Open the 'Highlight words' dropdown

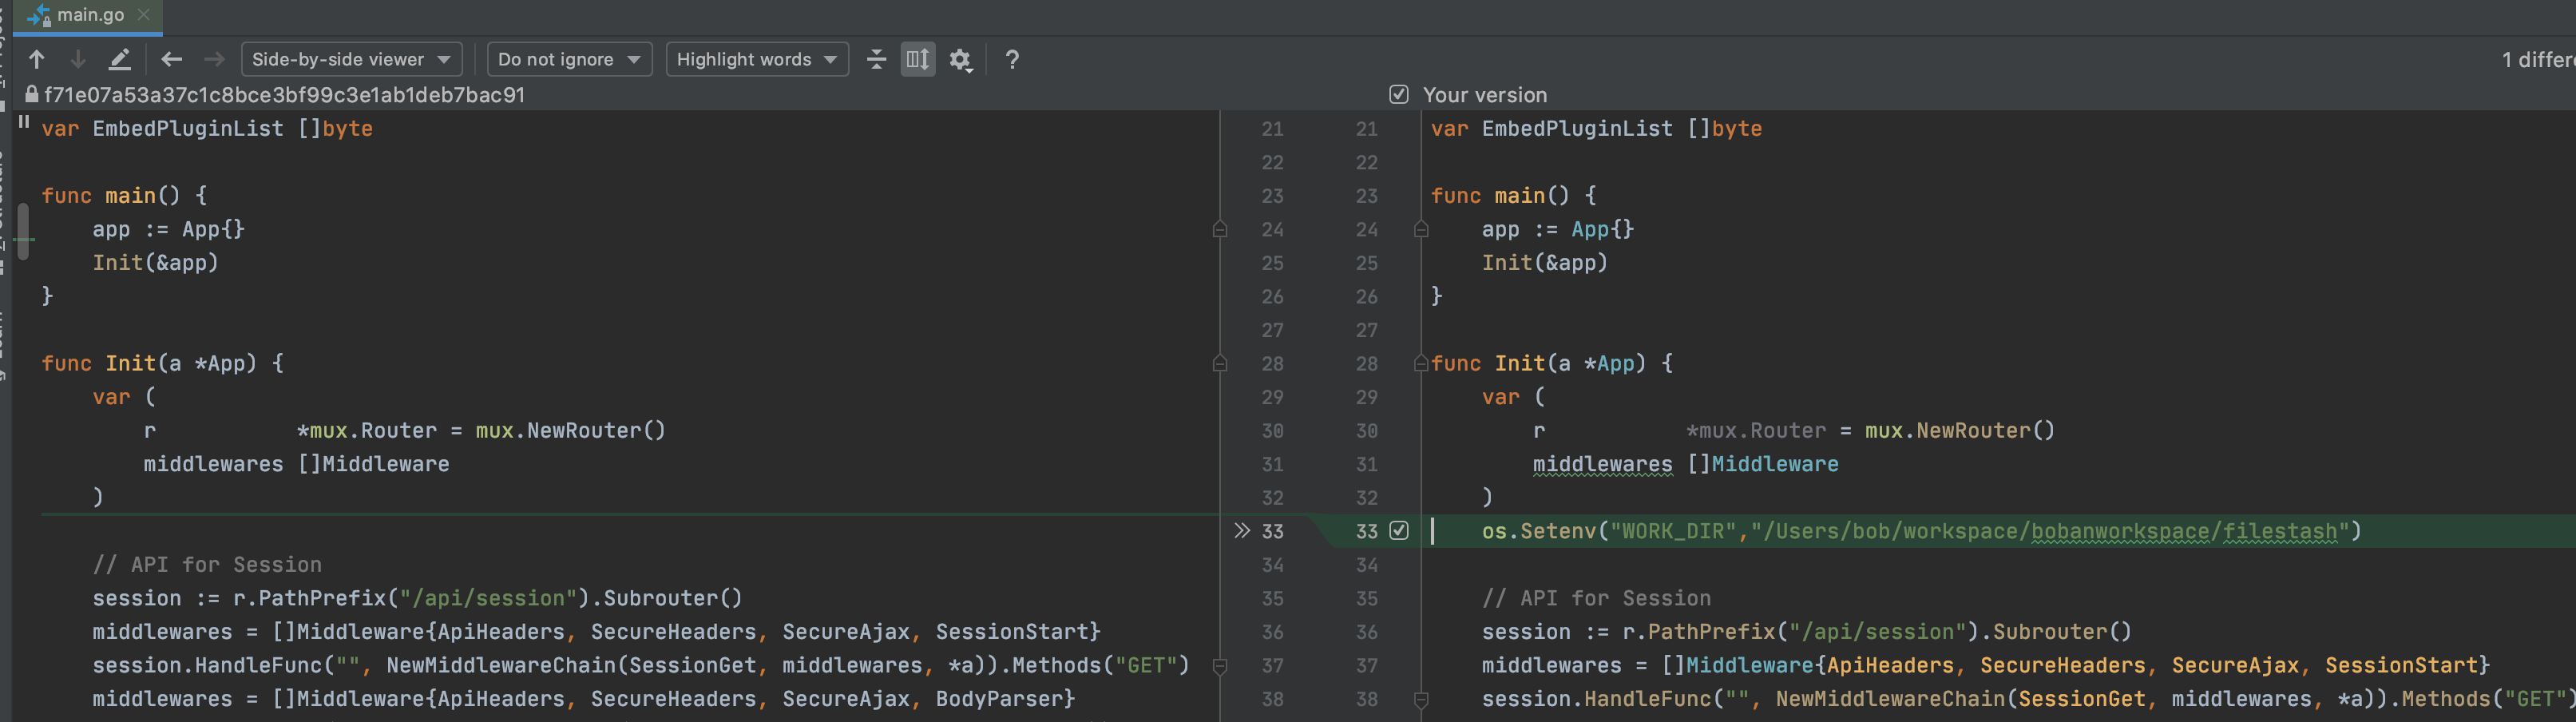(x=756, y=59)
